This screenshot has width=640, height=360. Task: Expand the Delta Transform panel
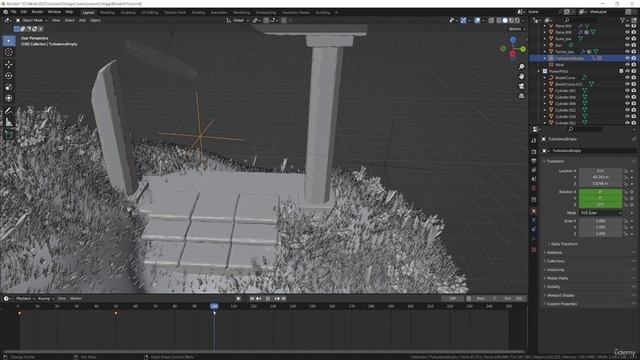coord(564,244)
